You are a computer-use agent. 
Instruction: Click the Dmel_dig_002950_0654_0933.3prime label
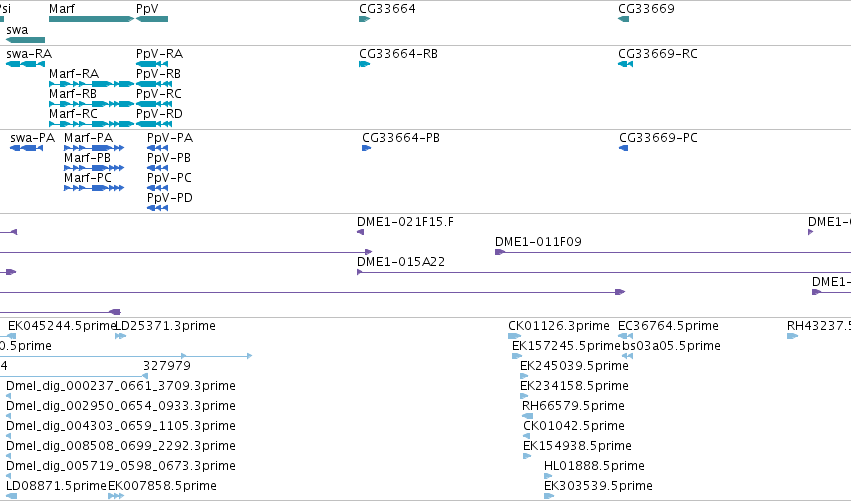click(x=120, y=406)
